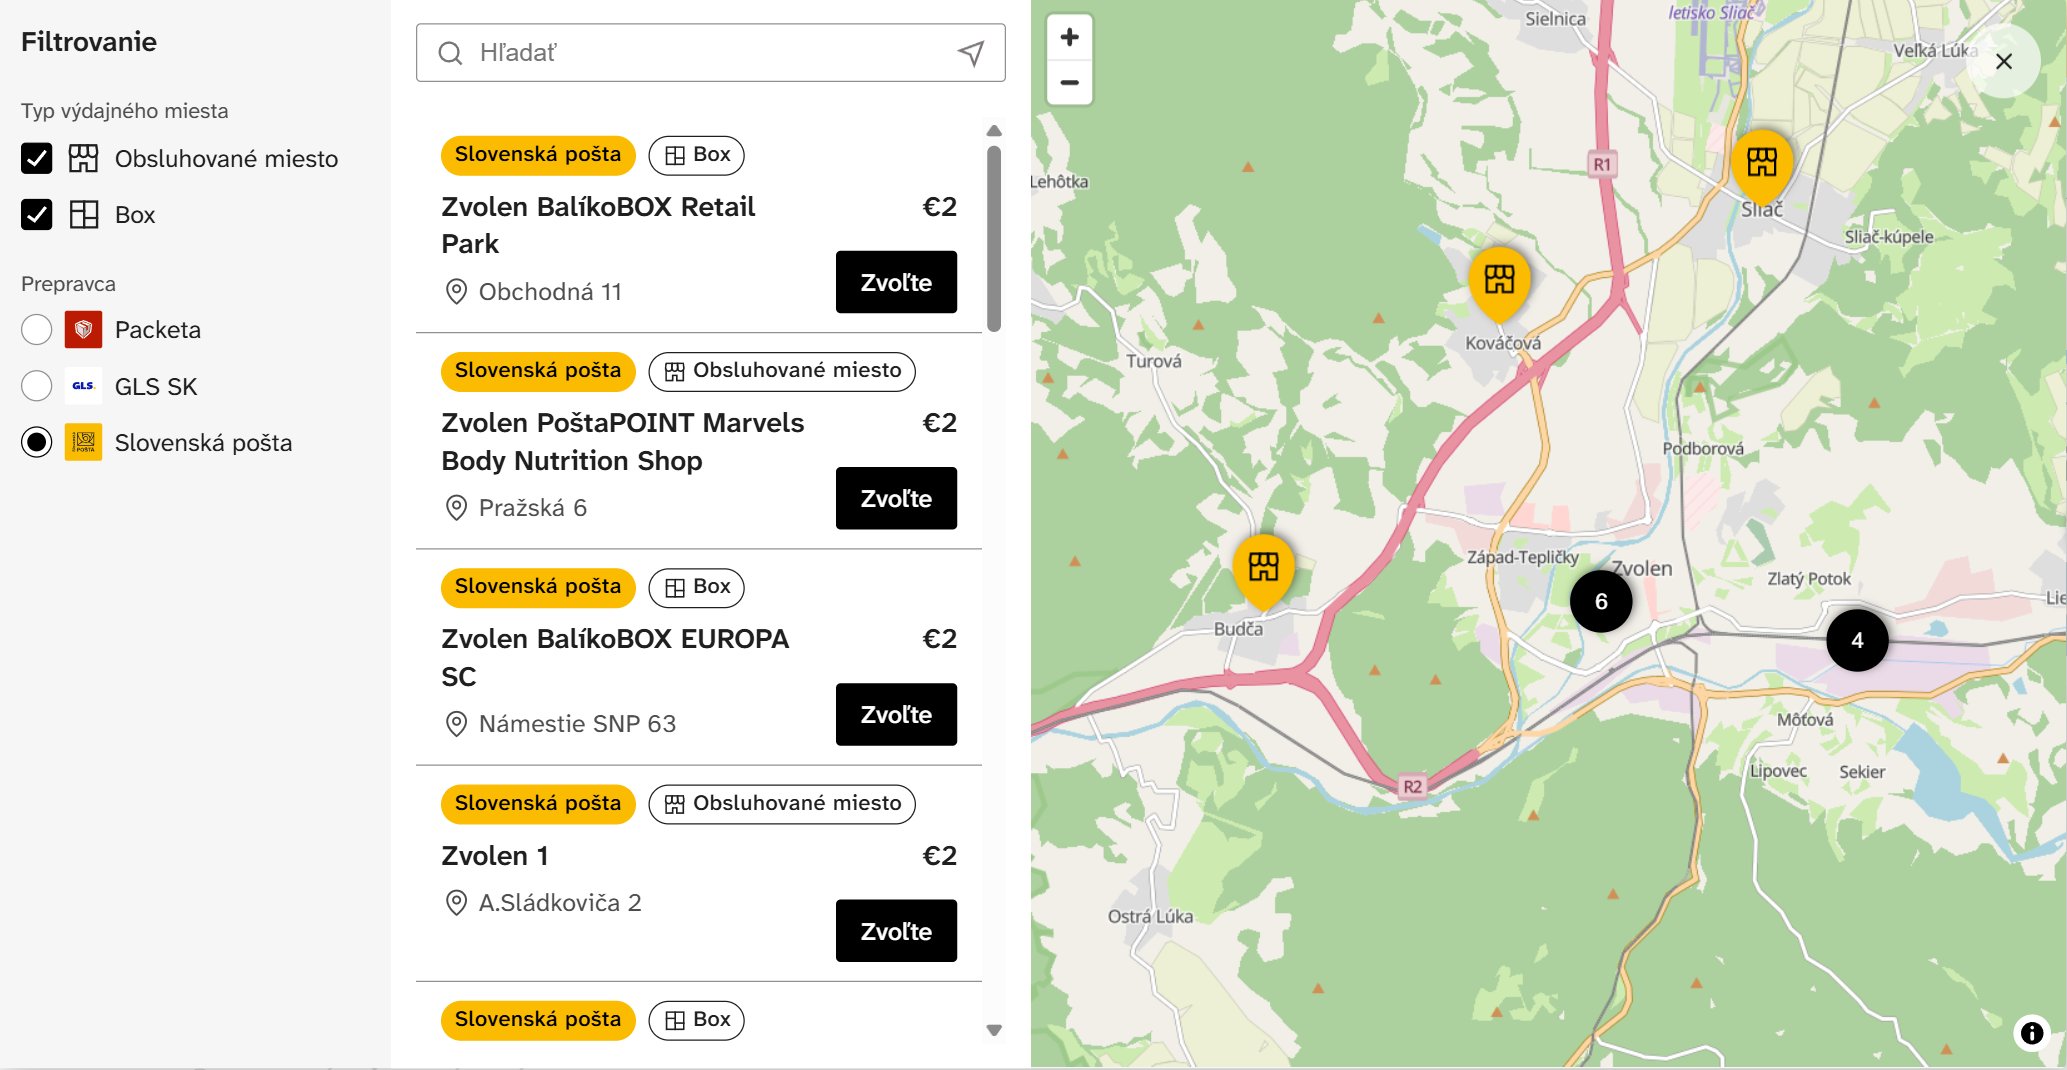This screenshot has height=1070, width=2067.
Task: Click the Filtrovanie heading
Action: click(x=89, y=42)
